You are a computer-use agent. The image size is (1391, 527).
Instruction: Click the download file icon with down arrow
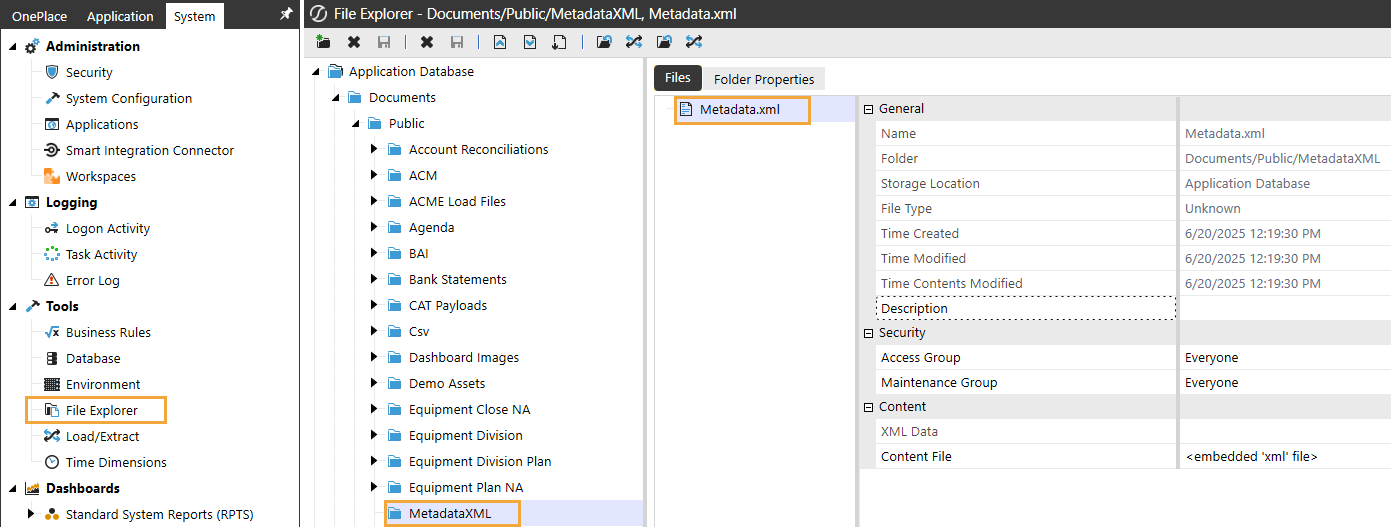click(530, 42)
